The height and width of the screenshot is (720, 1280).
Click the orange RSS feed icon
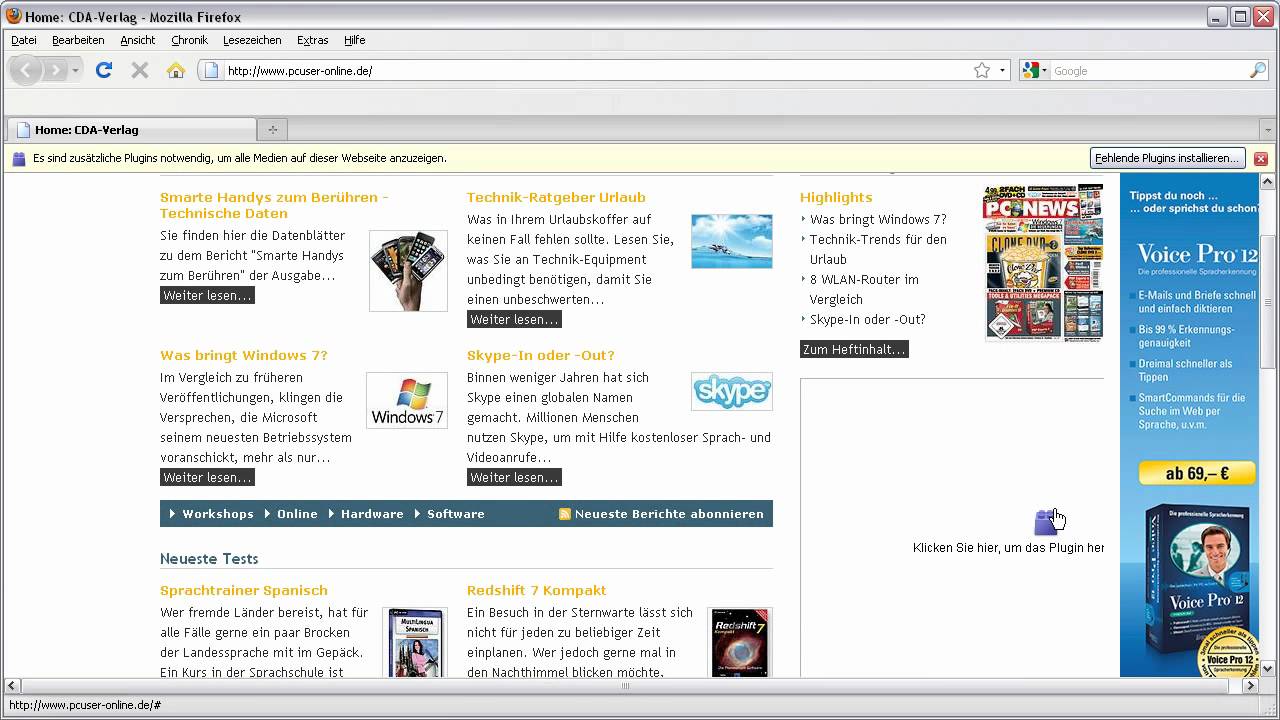(564, 513)
